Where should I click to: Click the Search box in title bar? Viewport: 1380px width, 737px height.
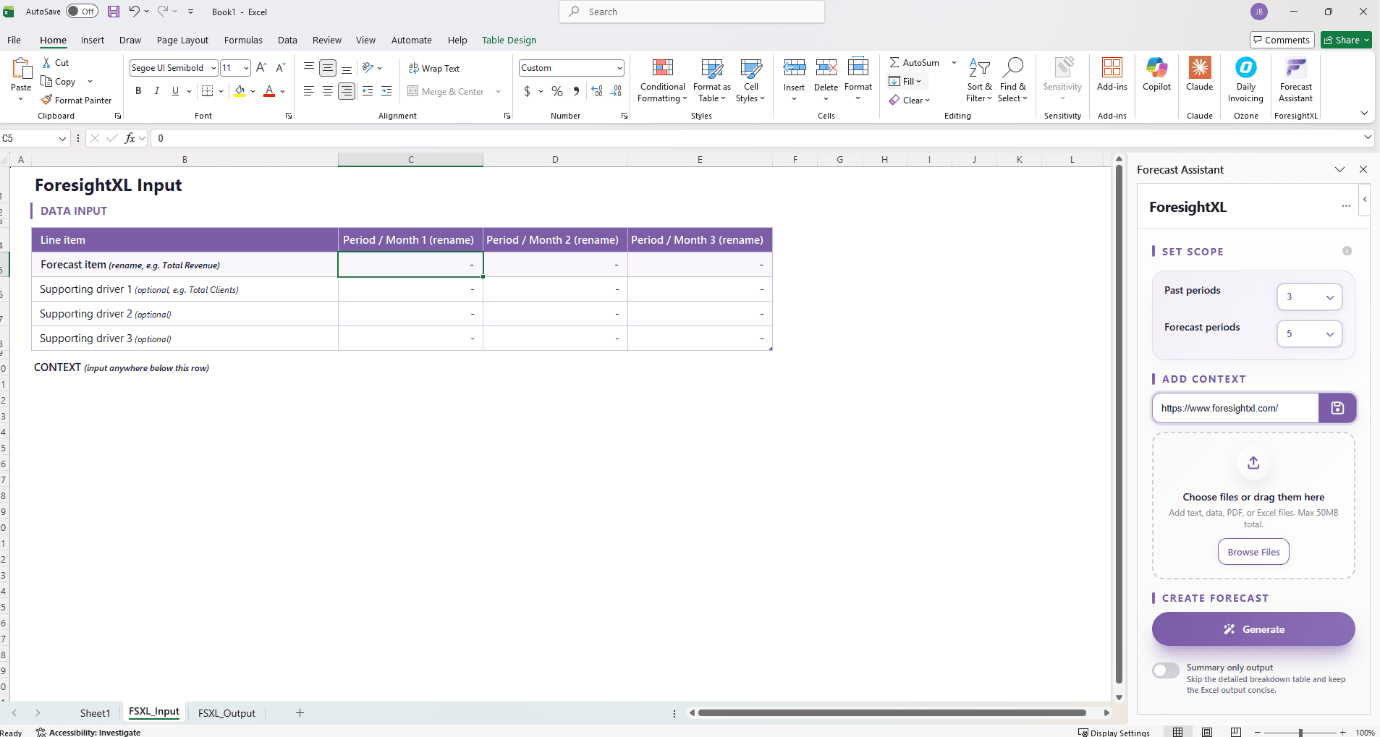point(692,11)
